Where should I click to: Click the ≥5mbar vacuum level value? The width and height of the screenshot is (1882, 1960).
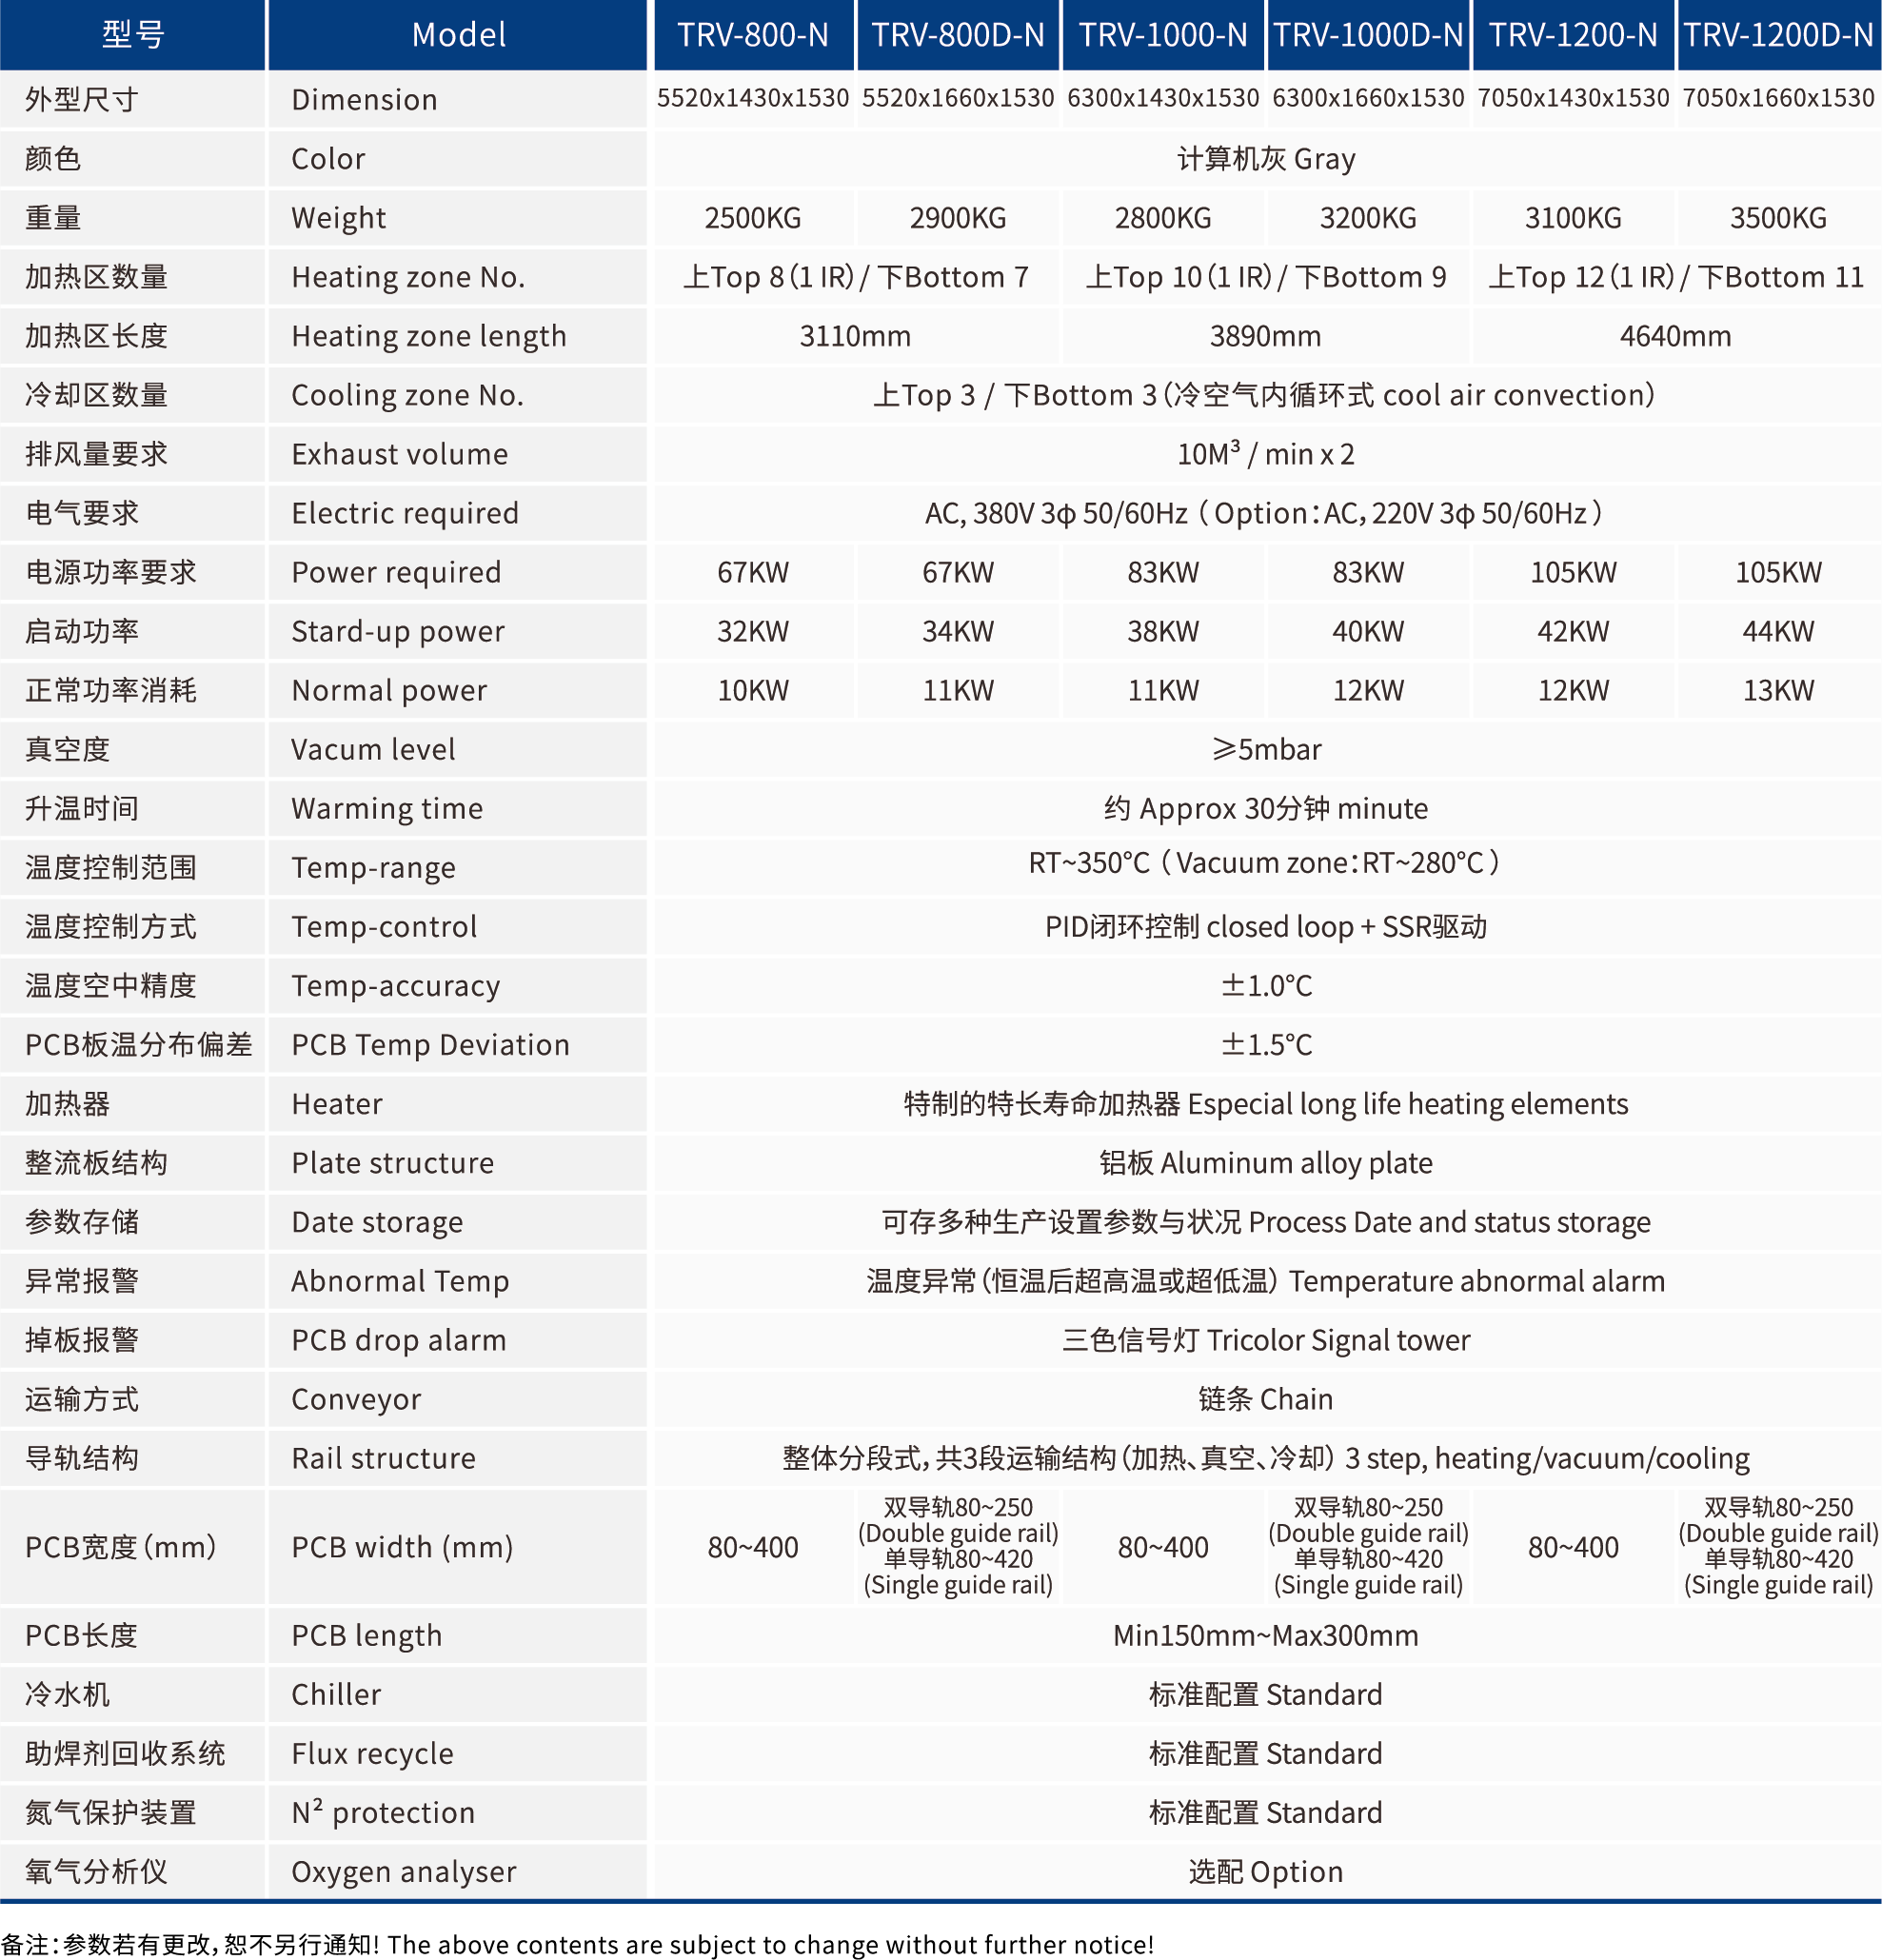click(1266, 749)
